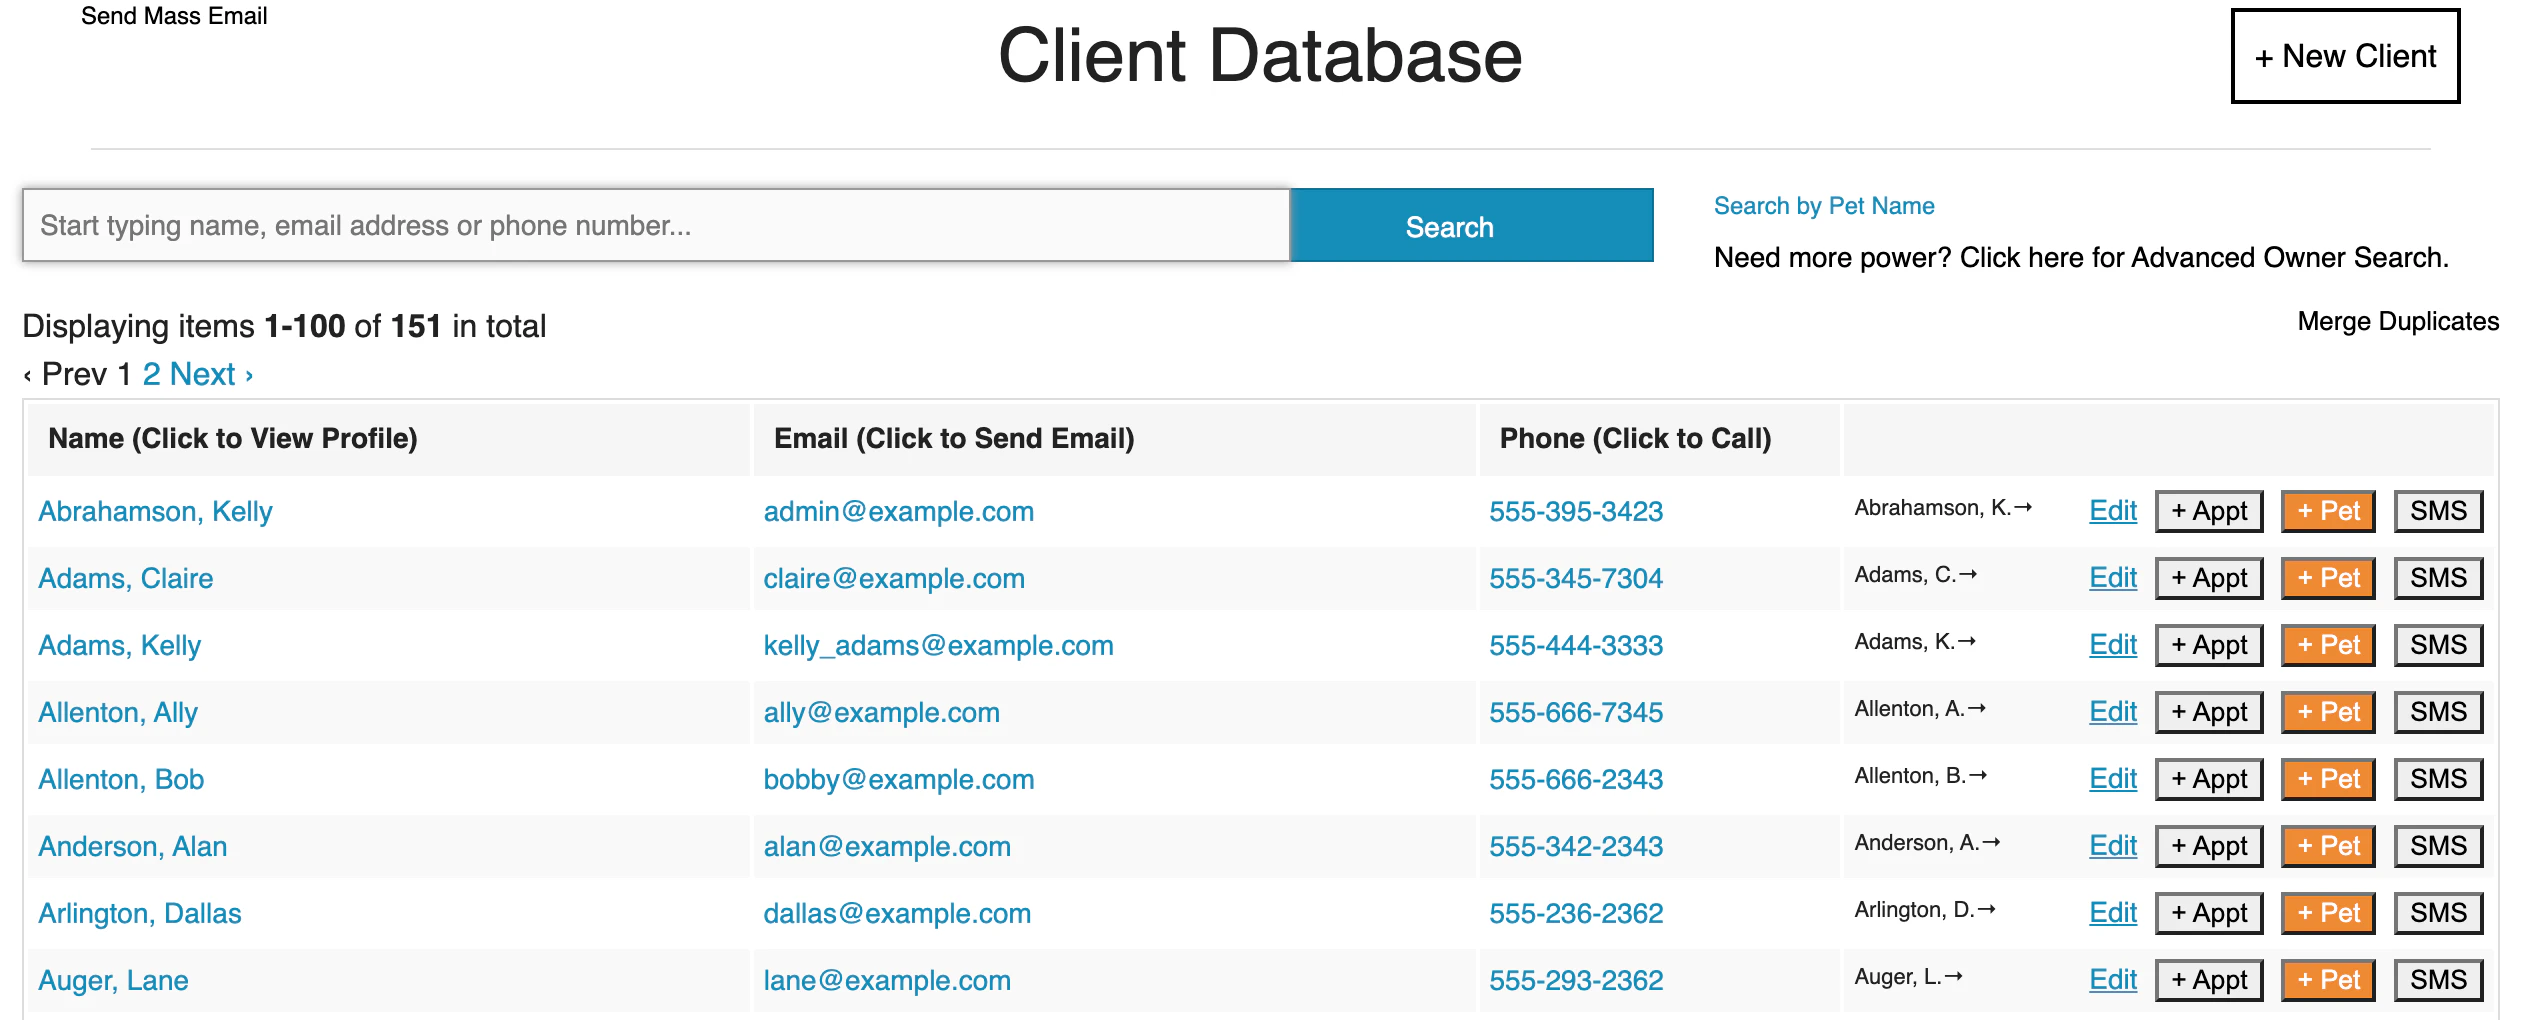The image size is (2522, 1020).
Task: Click the Adams, C. arrow shortcut
Action: 1916,575
